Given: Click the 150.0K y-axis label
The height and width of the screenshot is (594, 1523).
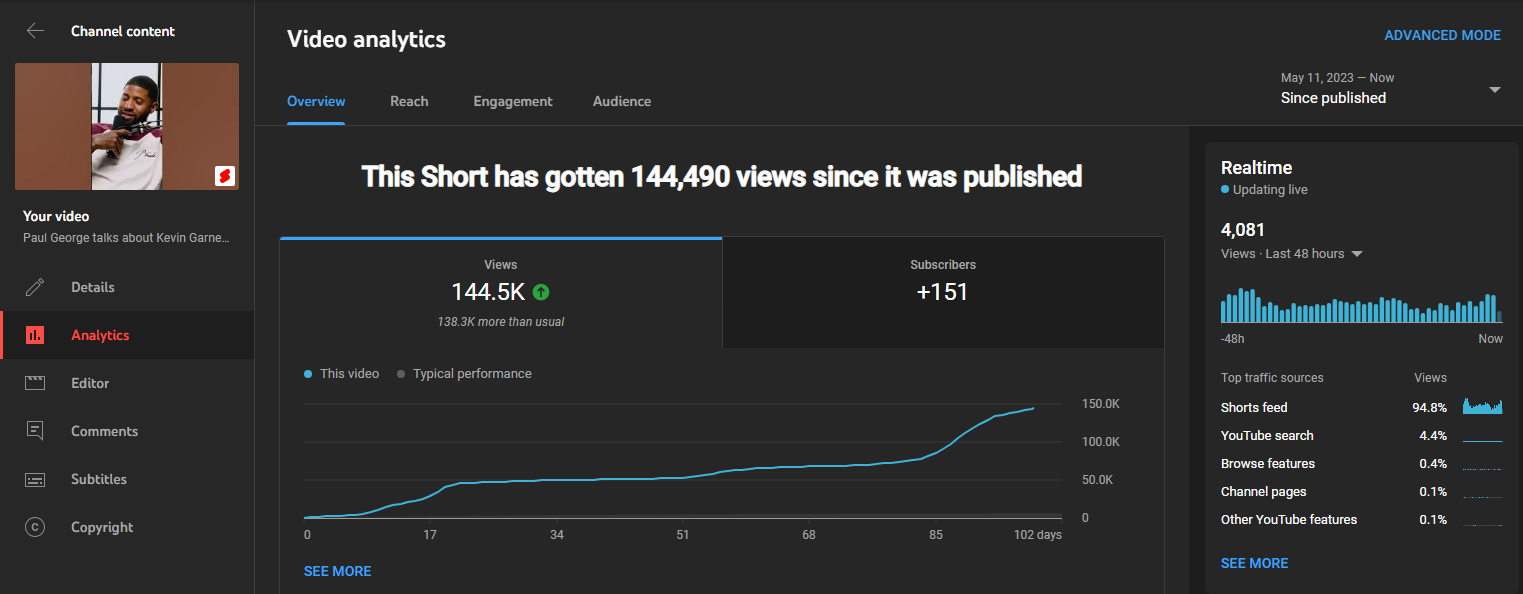Looking at the screenshot, I should point(1101,404).
